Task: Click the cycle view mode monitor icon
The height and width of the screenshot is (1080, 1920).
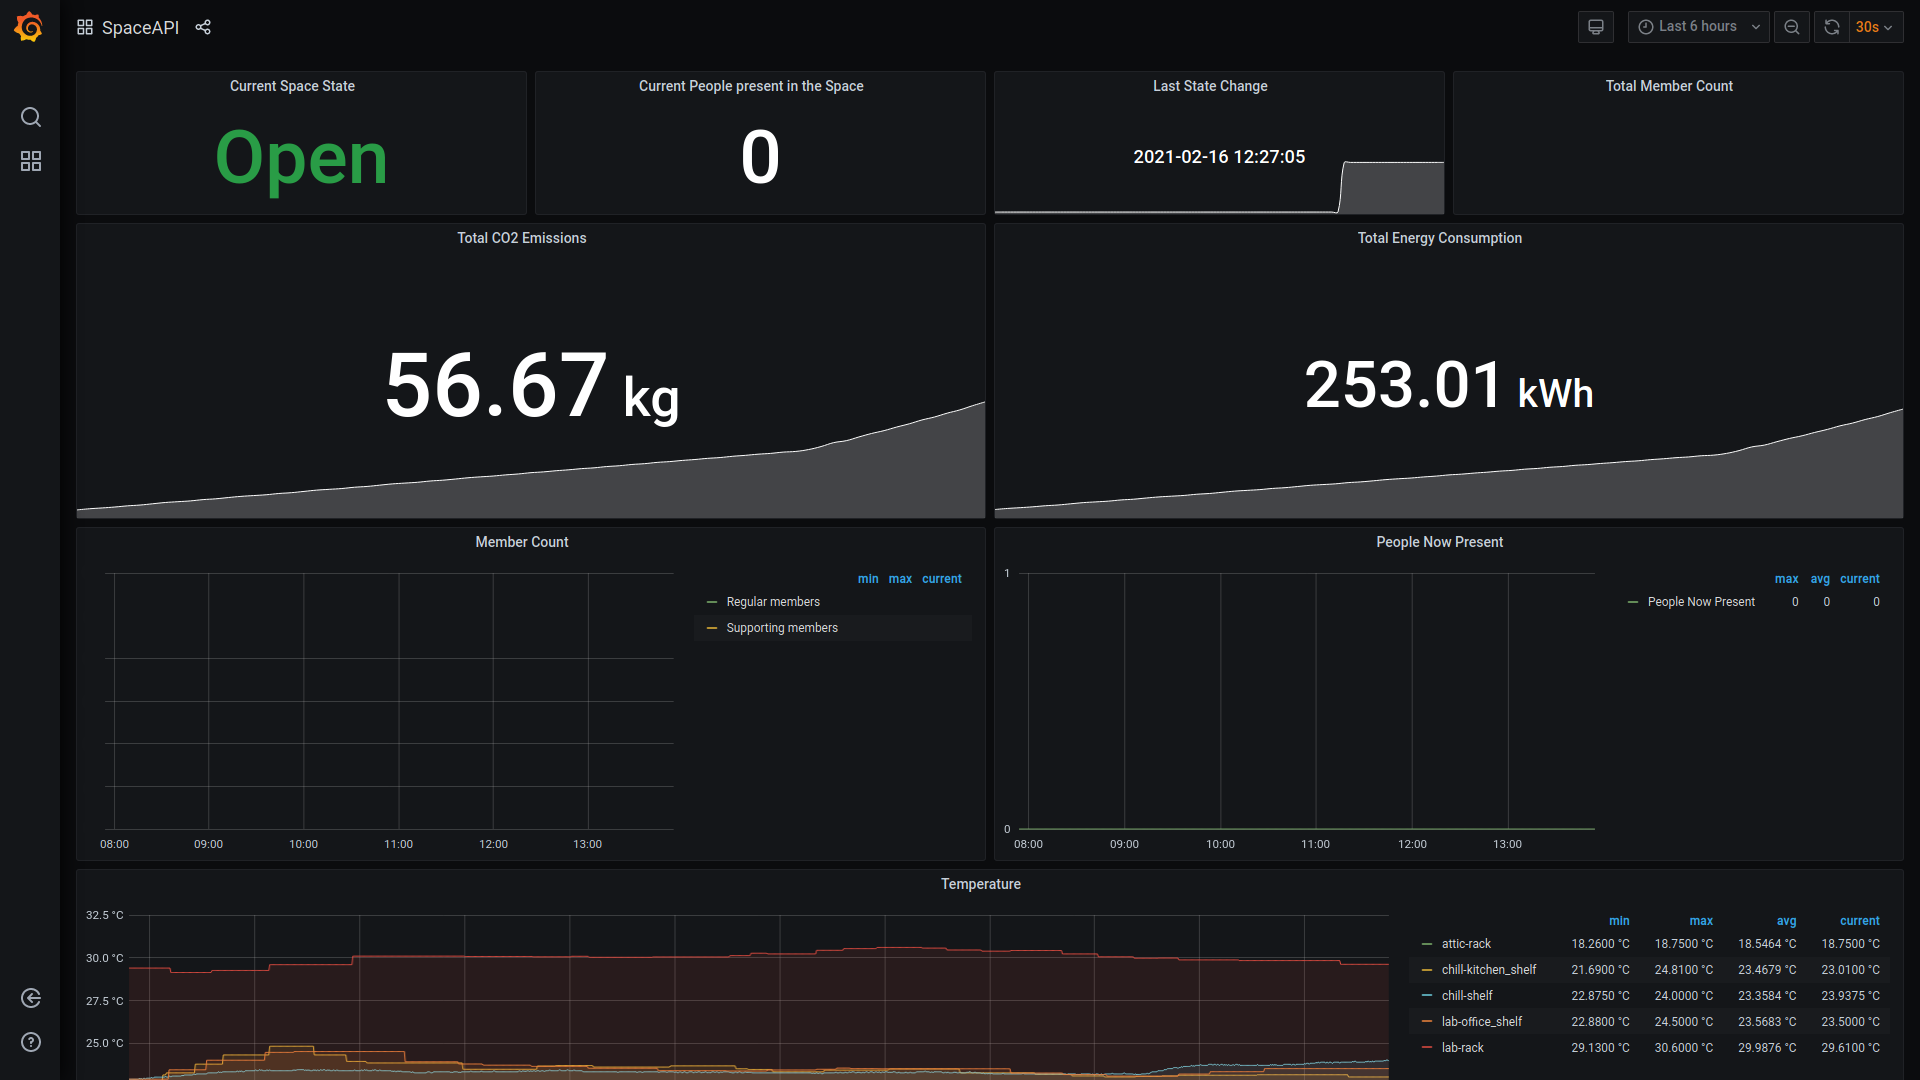Action: tap(1596, 27)
